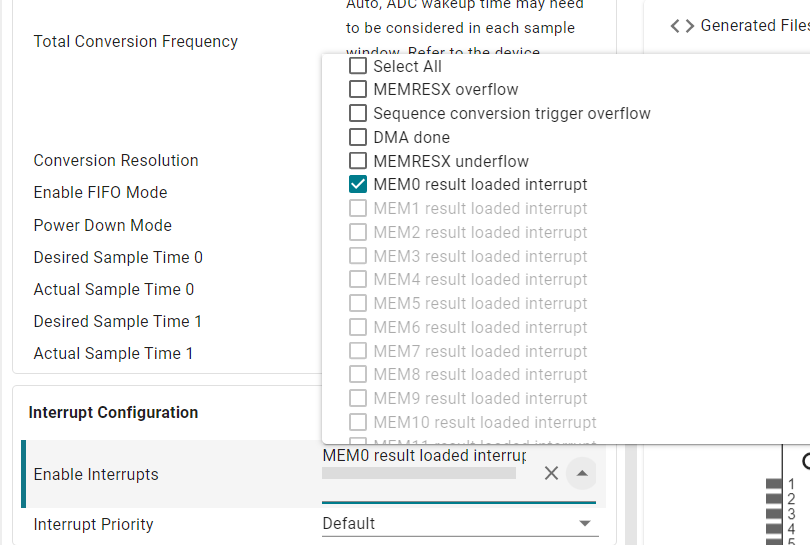Click the MEM1 result loaded interrupt checkbox
Viewport: 810px width, 545px height.
tap(358, 208)
